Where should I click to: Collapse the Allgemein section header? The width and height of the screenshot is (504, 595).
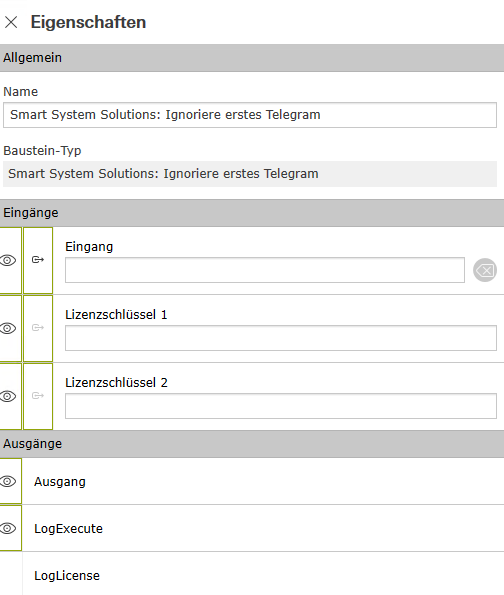tap(252, 58)
